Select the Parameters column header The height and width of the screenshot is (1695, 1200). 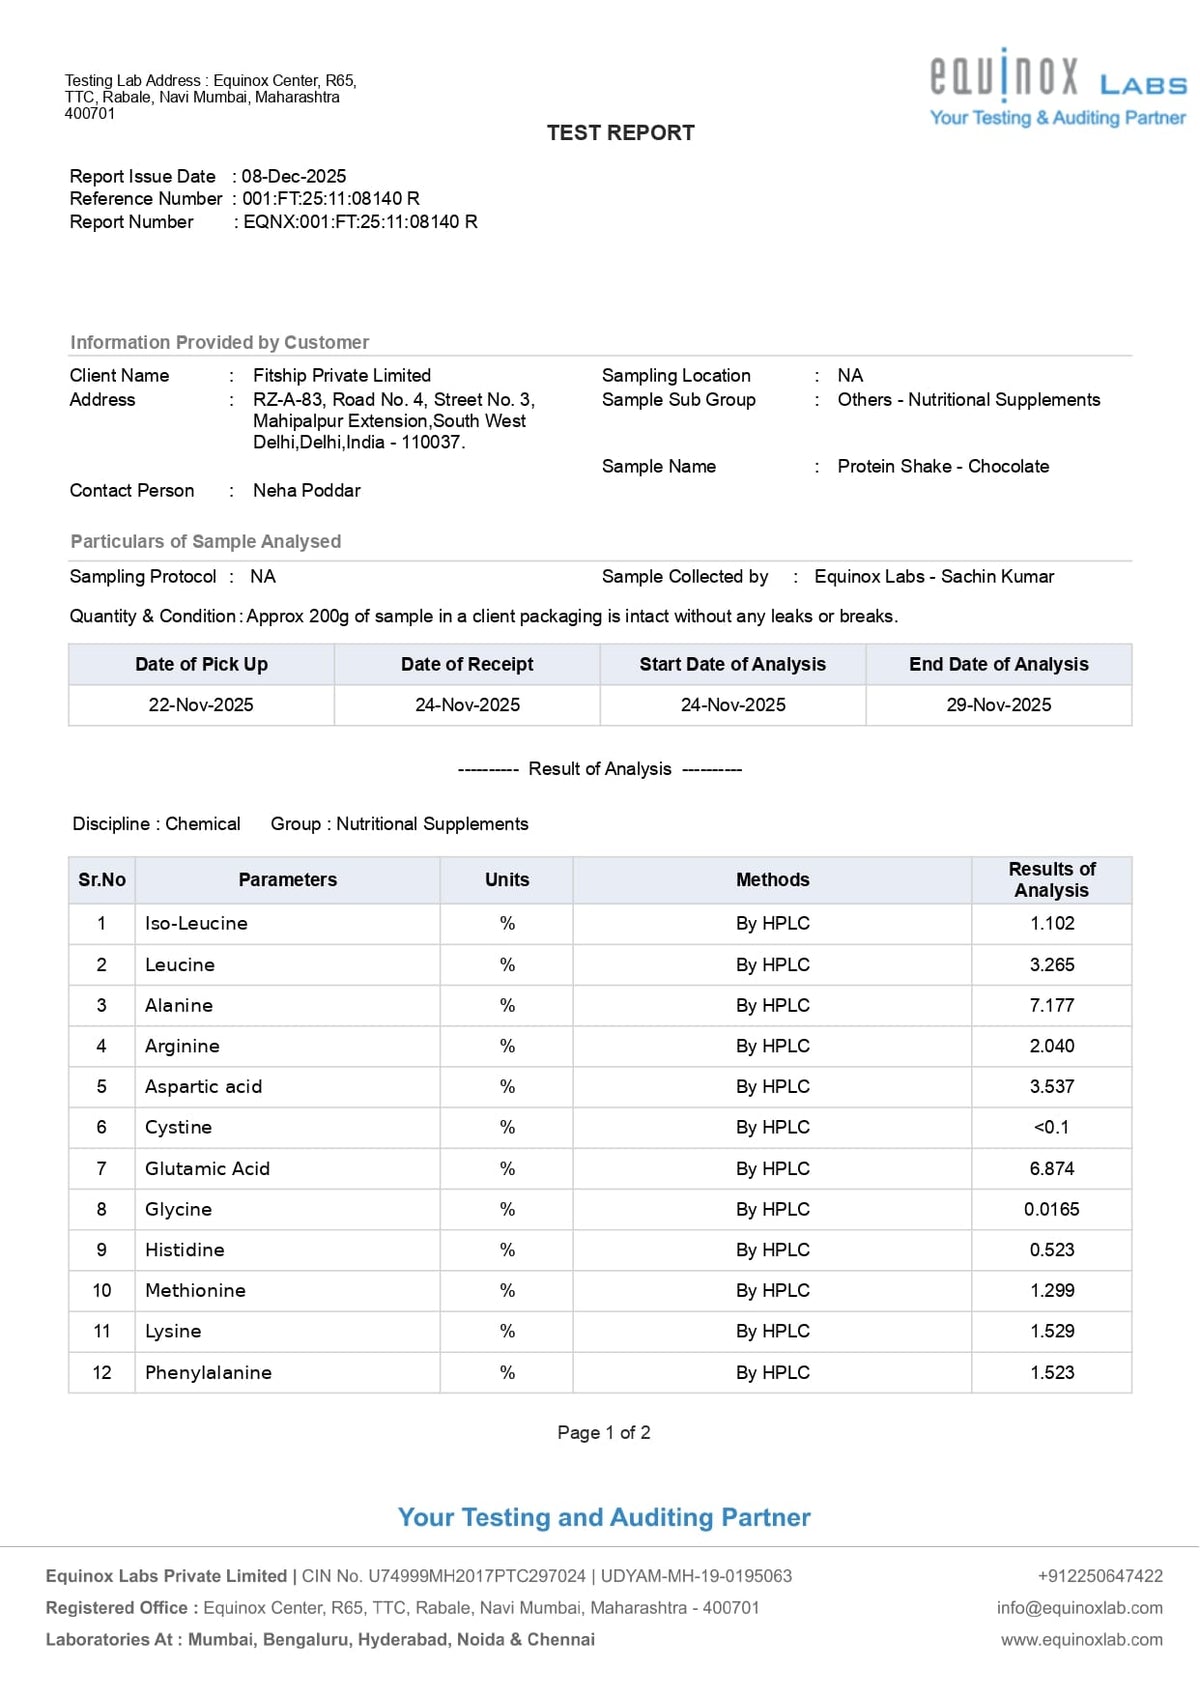(x=287, y=880)
